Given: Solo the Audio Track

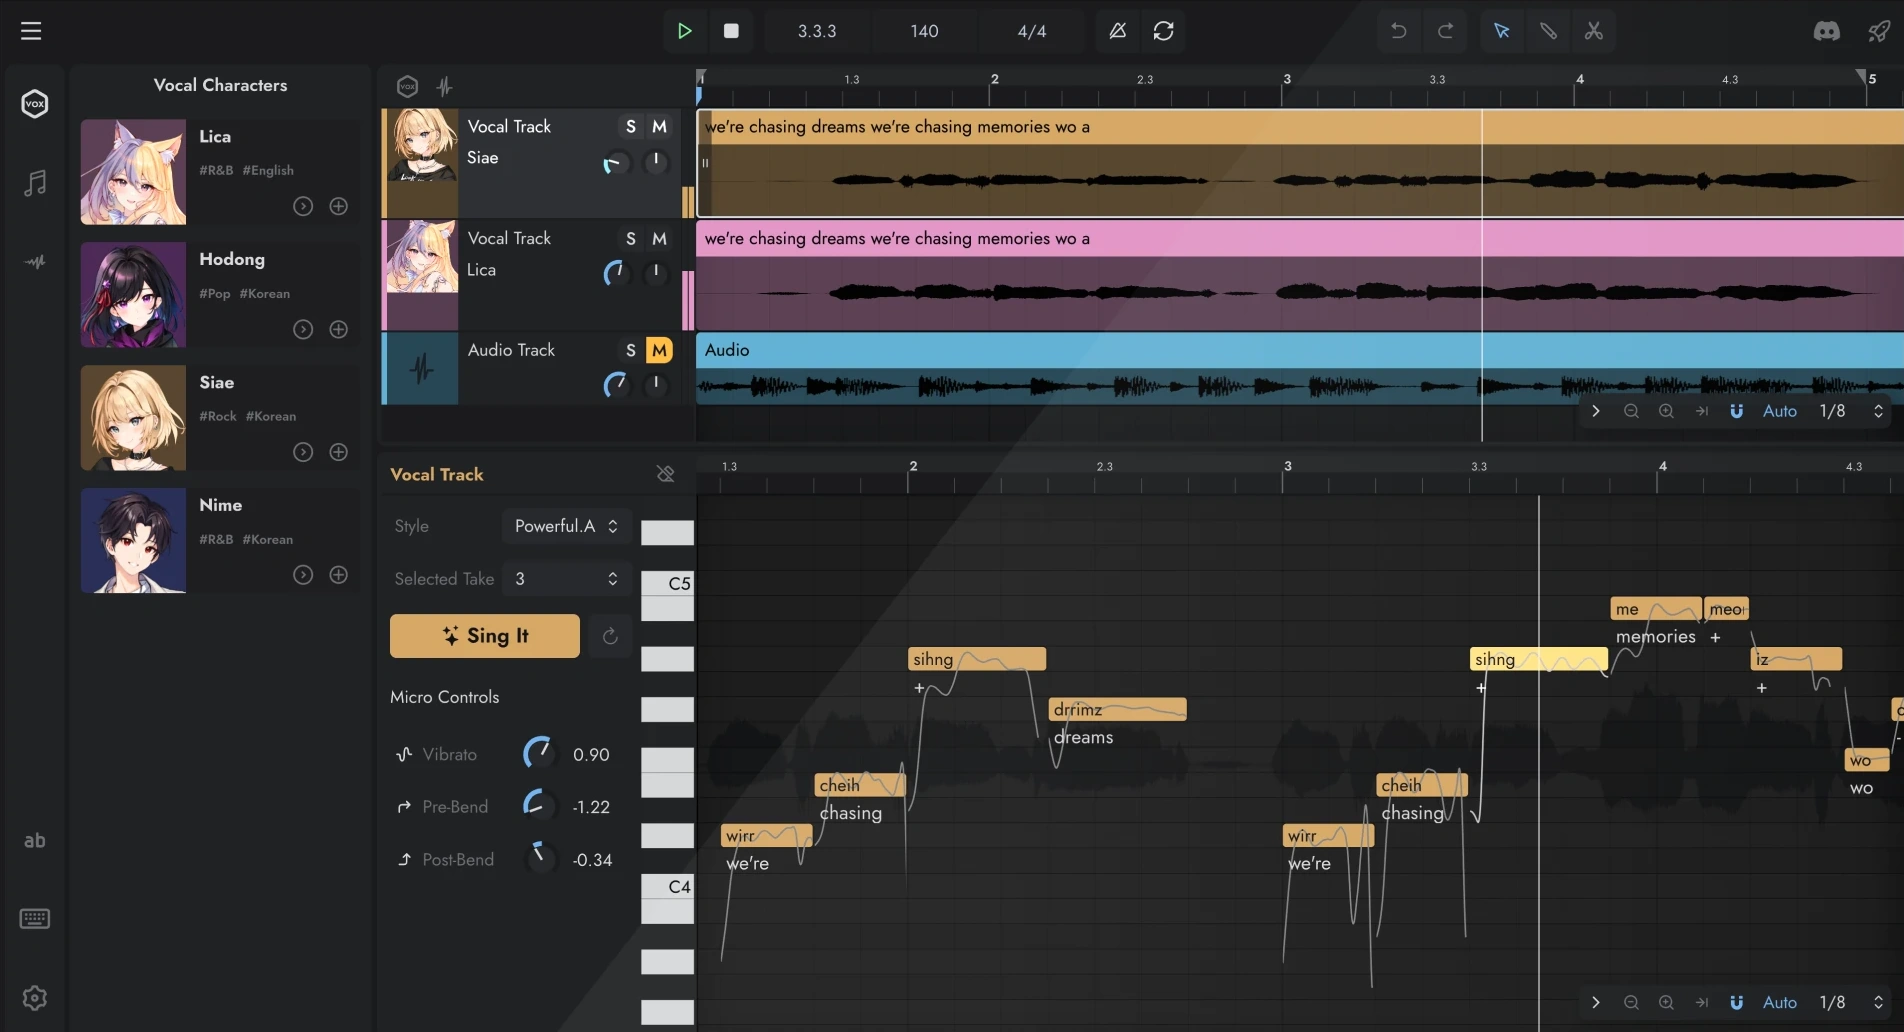Looking at the screenshot, I should coord(630,350).
